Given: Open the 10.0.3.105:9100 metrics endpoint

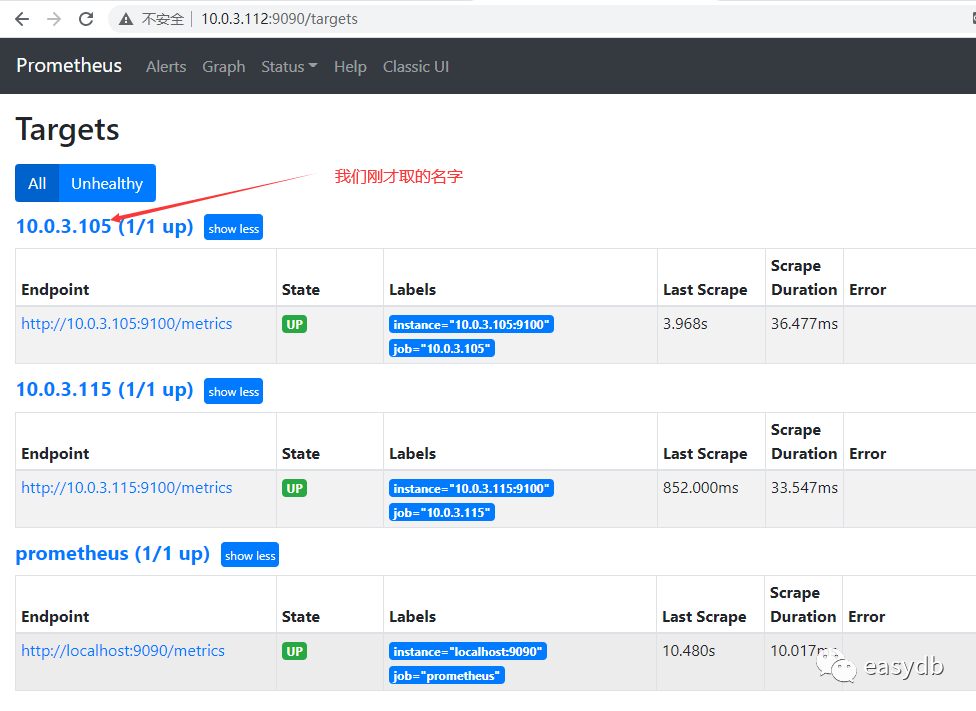Looking at the screenshot, I should pyautogui.click(x=127, y=324).
